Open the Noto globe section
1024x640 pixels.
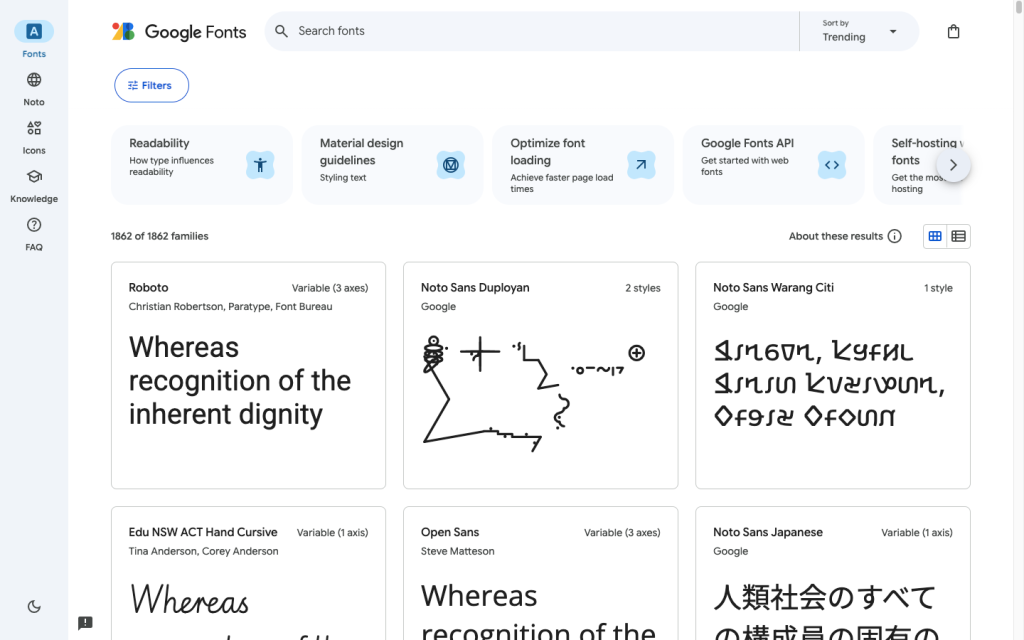tap(34, 89)
